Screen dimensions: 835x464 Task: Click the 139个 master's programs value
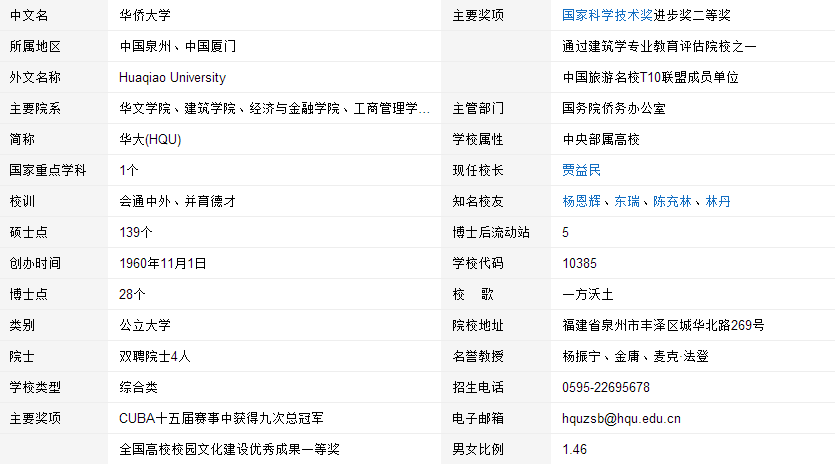[136, 232]
